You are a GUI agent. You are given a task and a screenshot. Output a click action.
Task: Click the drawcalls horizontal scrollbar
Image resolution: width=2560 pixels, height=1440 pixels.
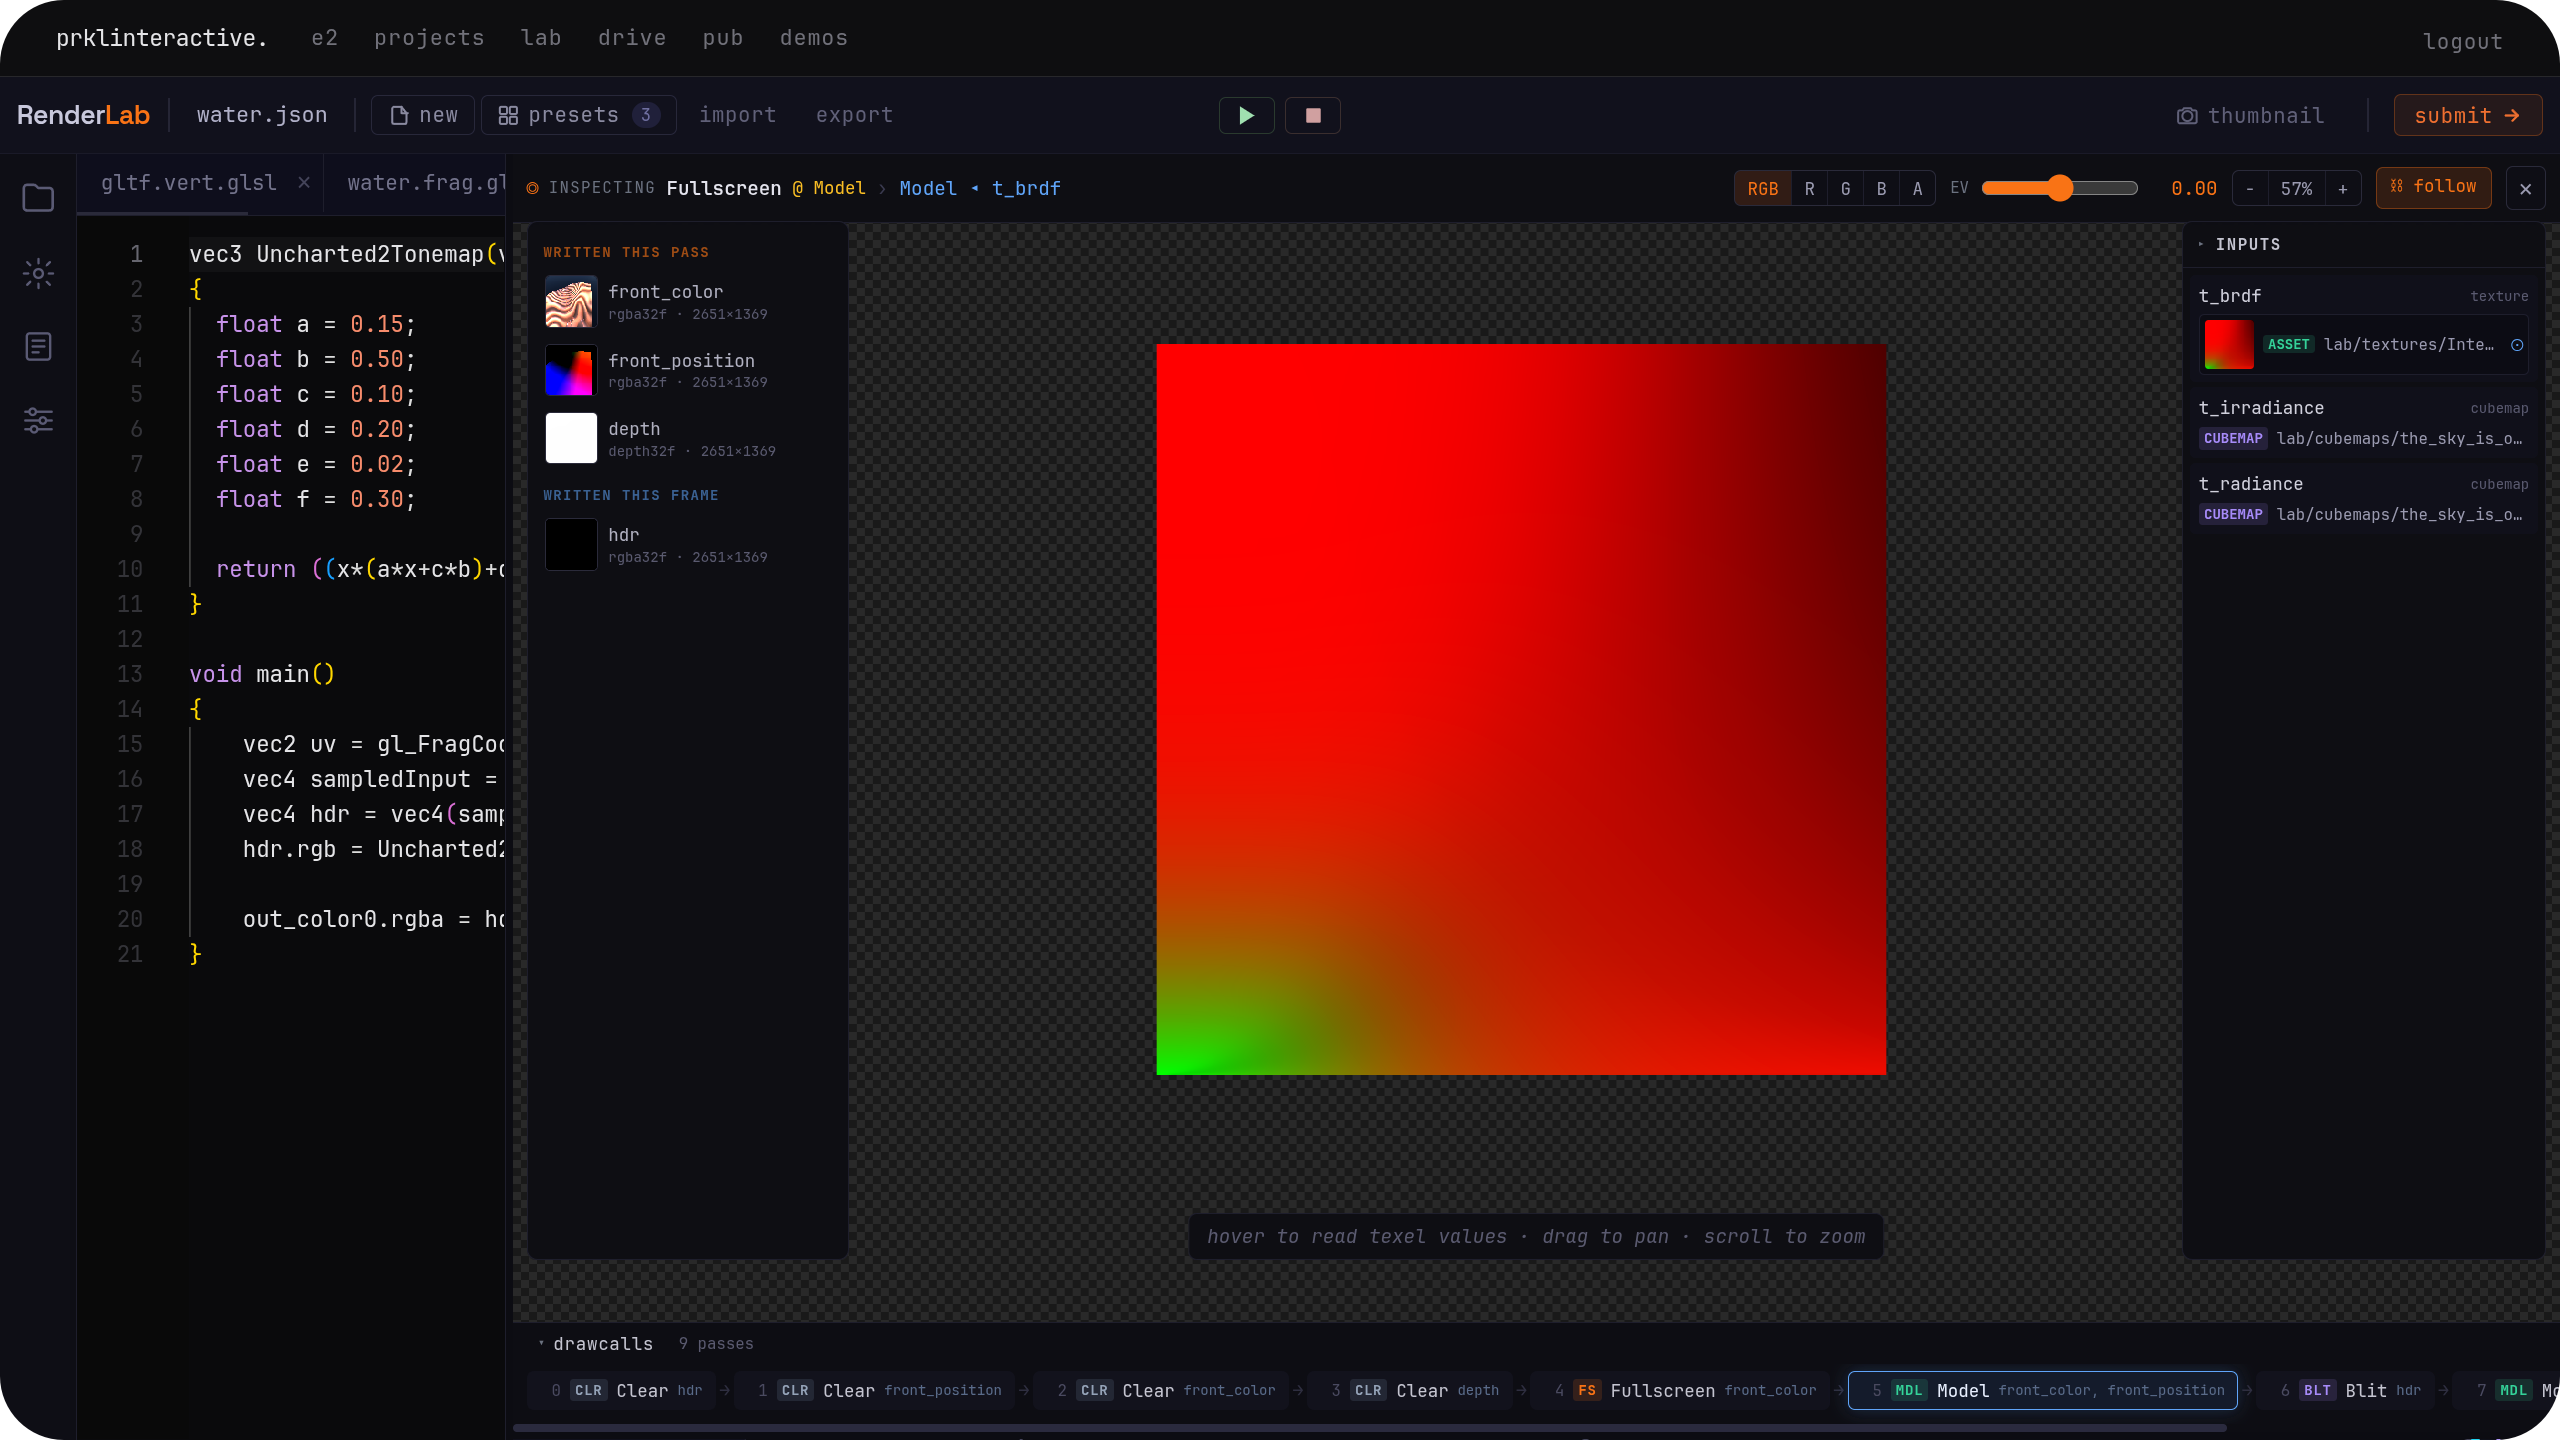[1369, 1429]
